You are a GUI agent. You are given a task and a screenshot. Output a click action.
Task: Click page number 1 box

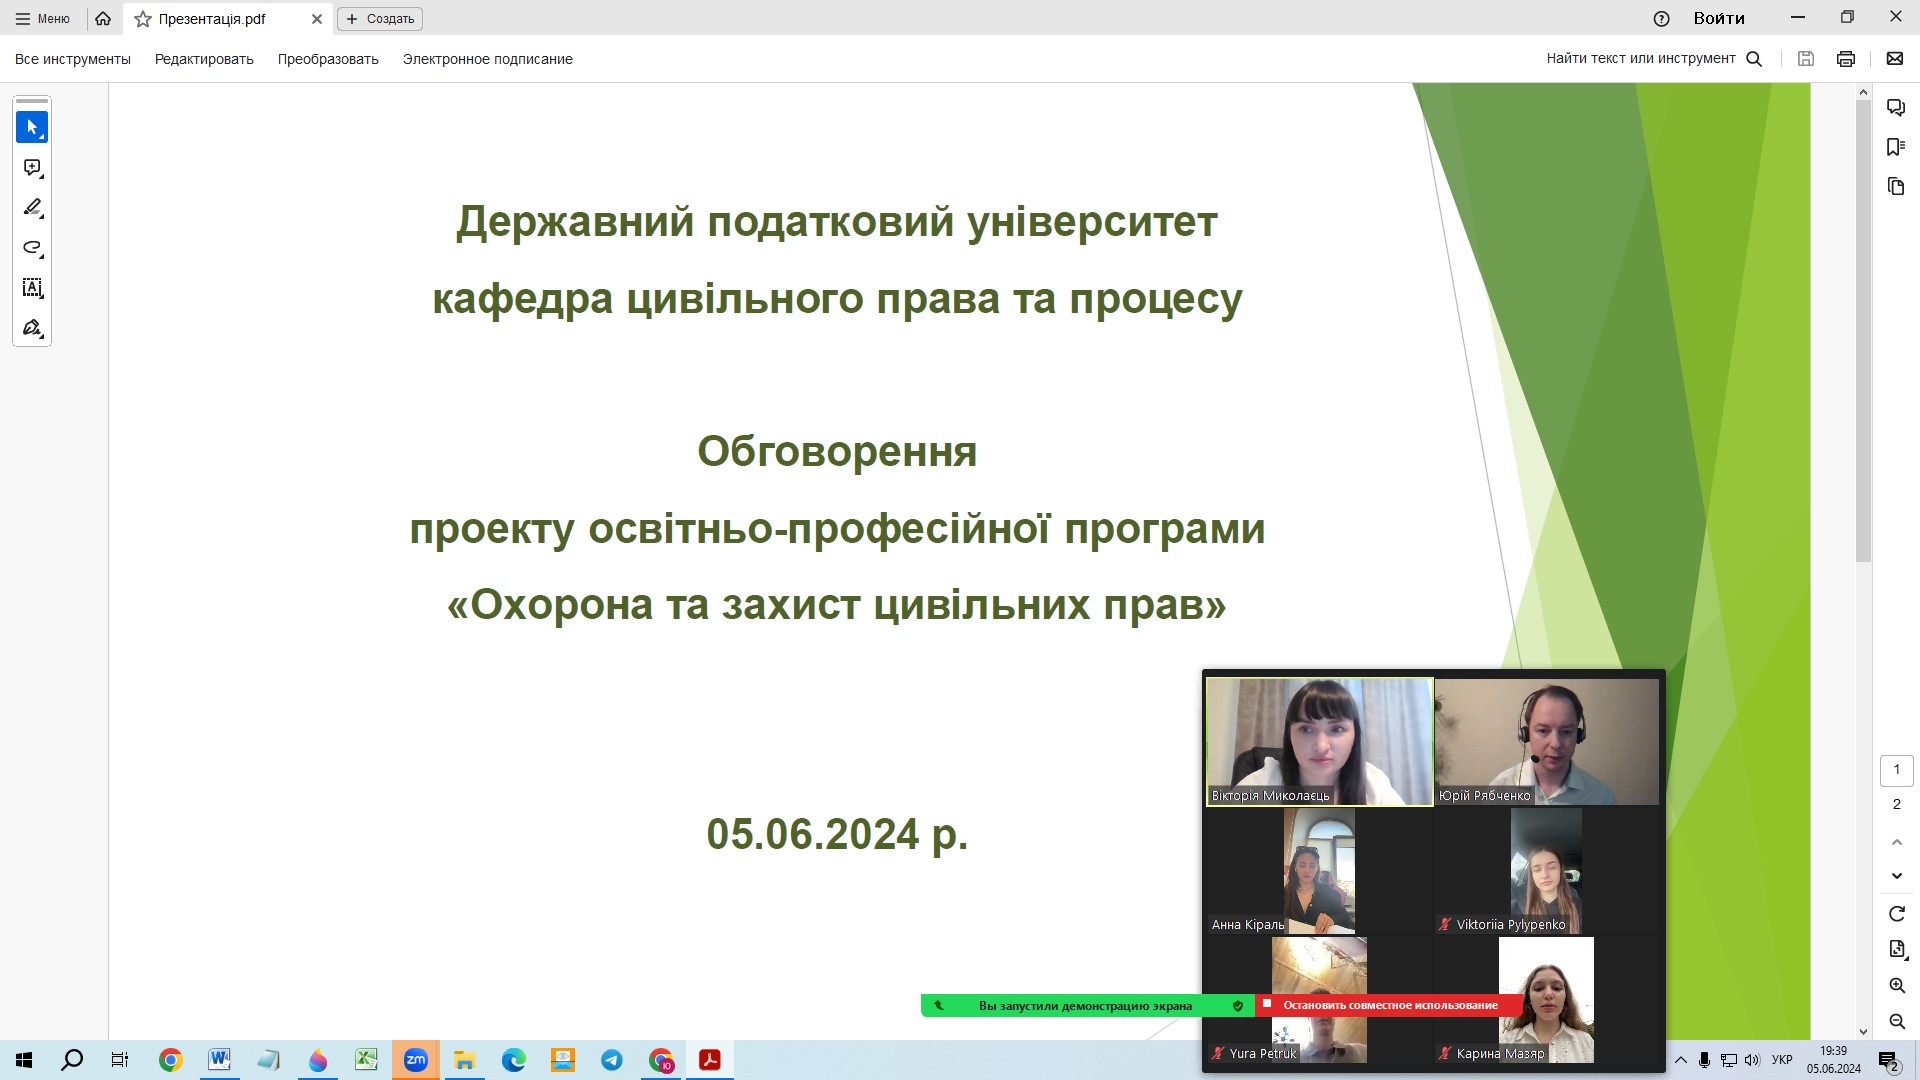pos(1897,770)
